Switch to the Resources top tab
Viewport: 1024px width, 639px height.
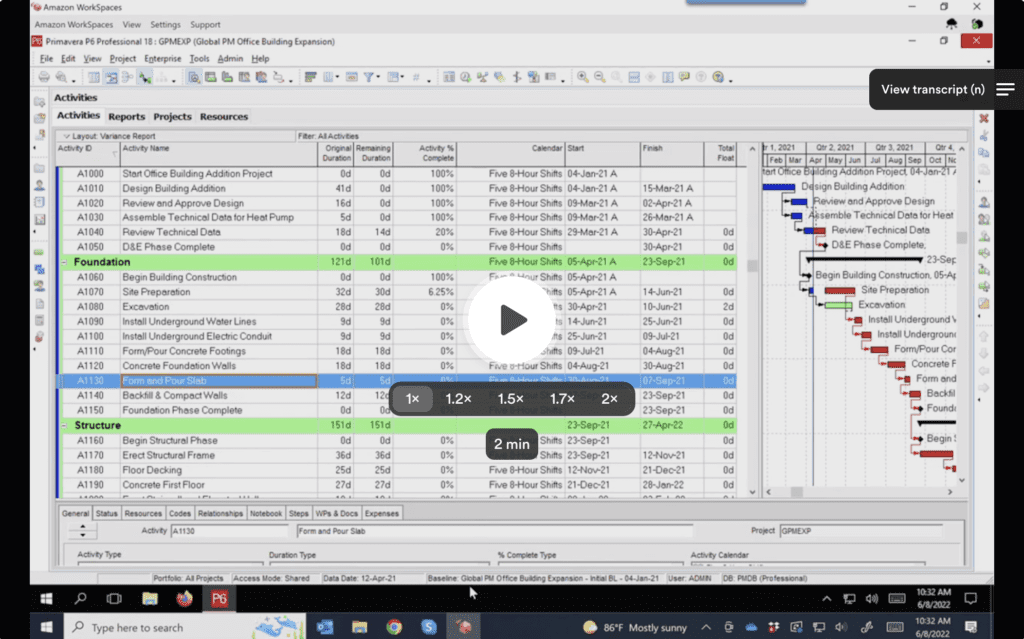click(224, 117)
